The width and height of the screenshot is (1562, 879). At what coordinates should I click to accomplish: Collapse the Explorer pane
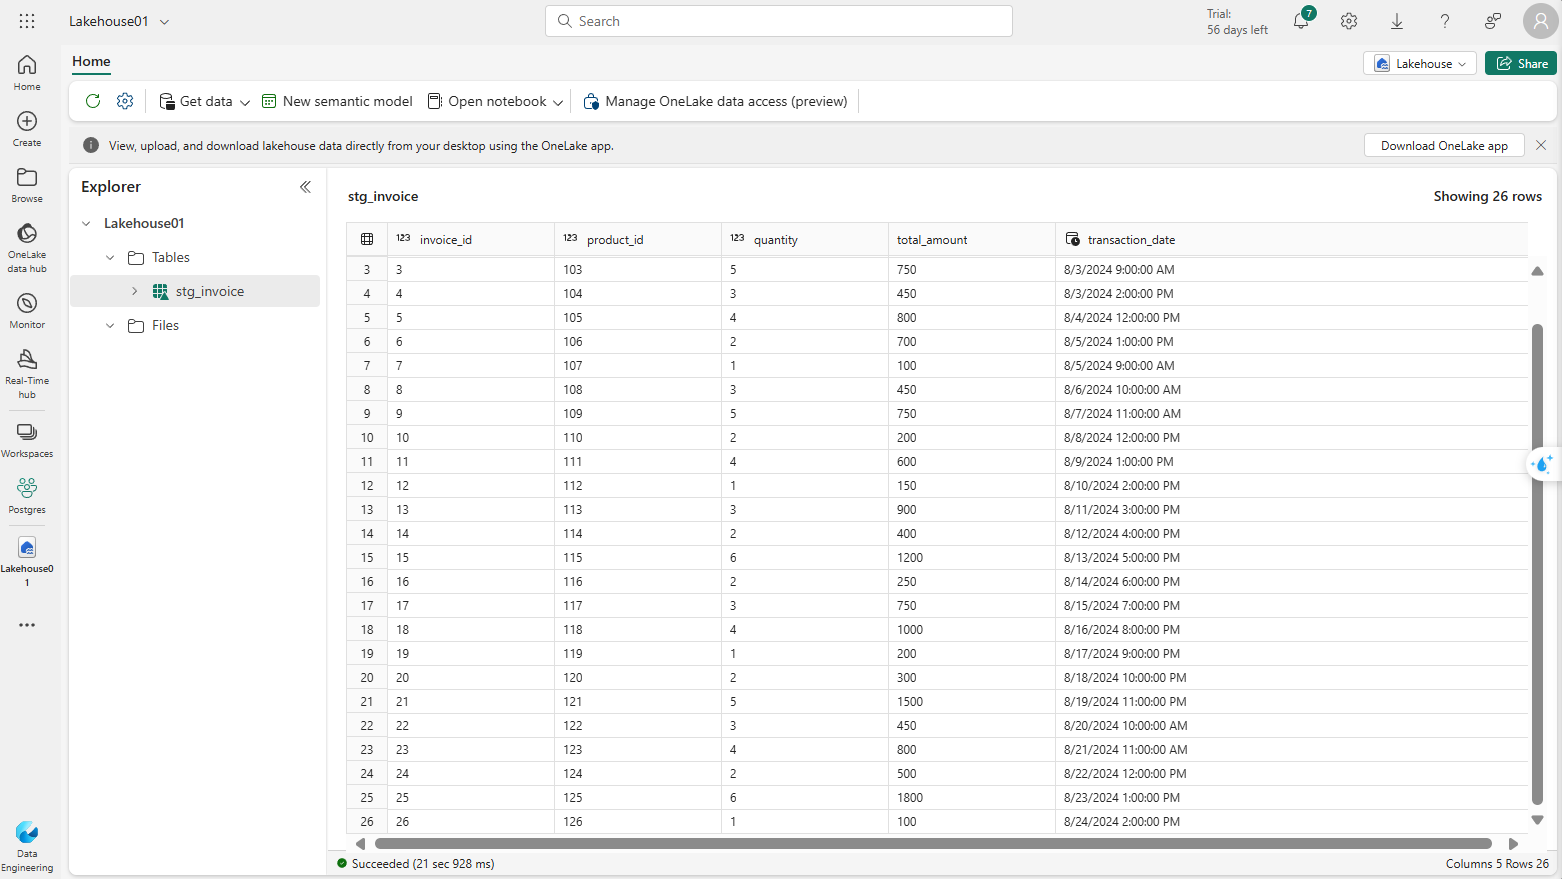click(305, 187)
